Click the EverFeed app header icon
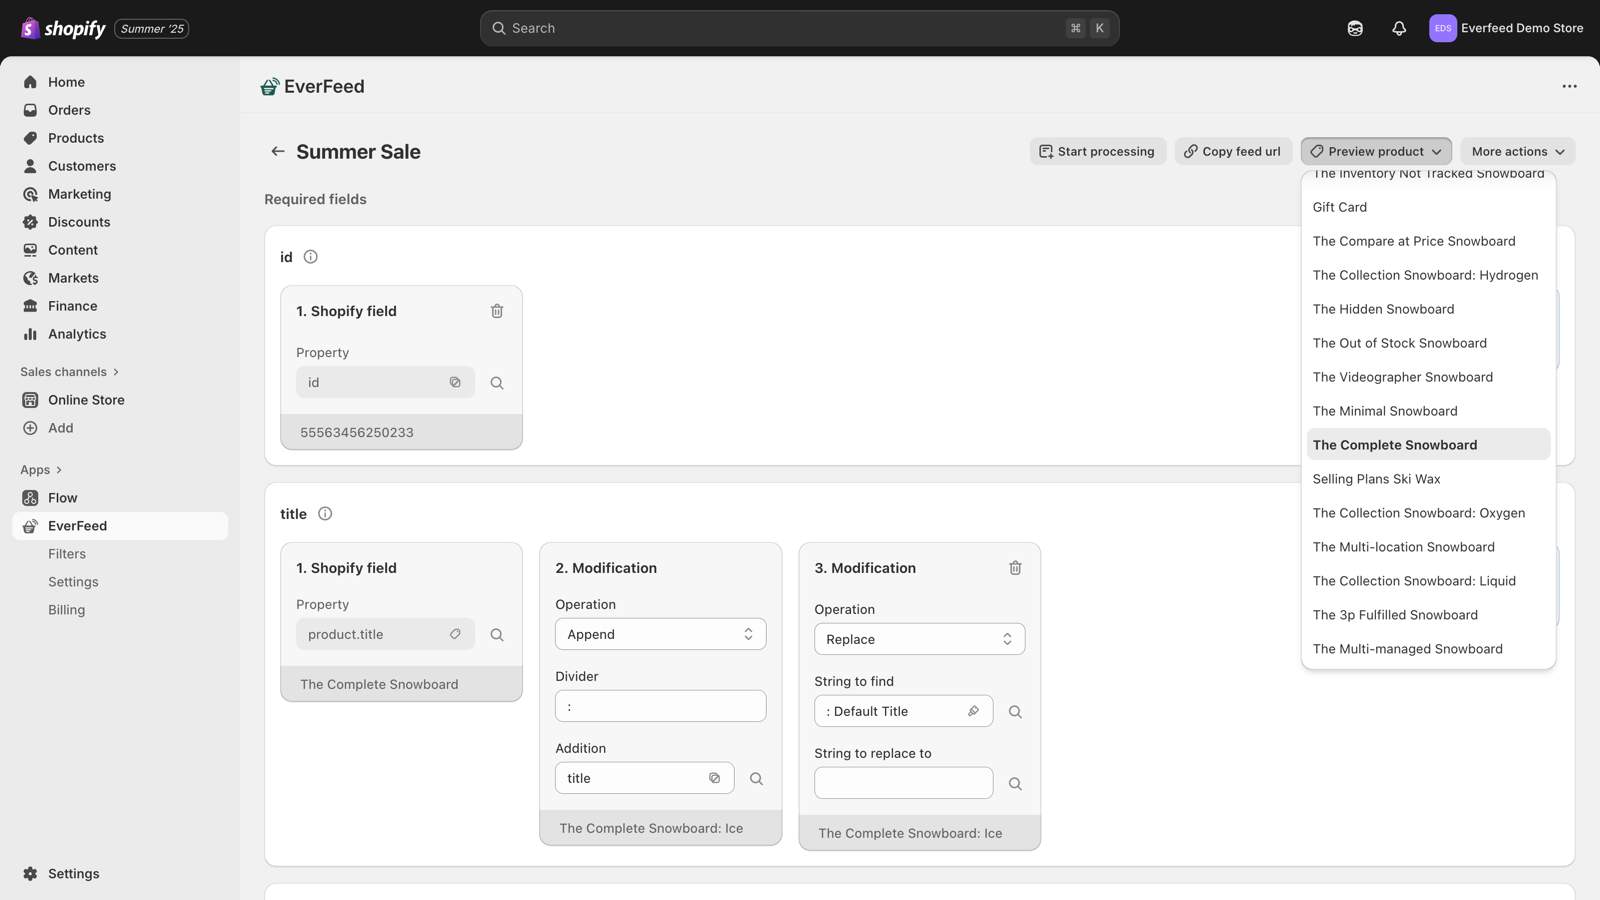The width and height of the screenshot is (1600, 900). (269, 87)
